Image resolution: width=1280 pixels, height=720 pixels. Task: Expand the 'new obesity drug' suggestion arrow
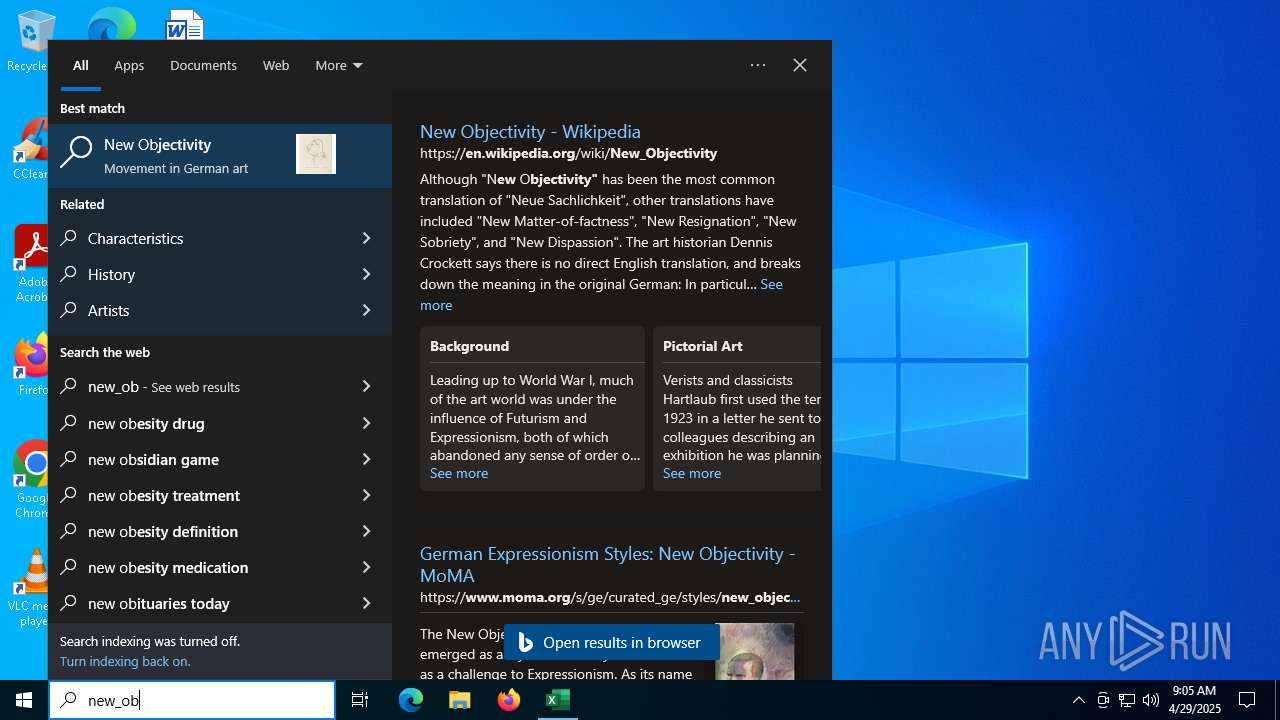coord(366,423)
